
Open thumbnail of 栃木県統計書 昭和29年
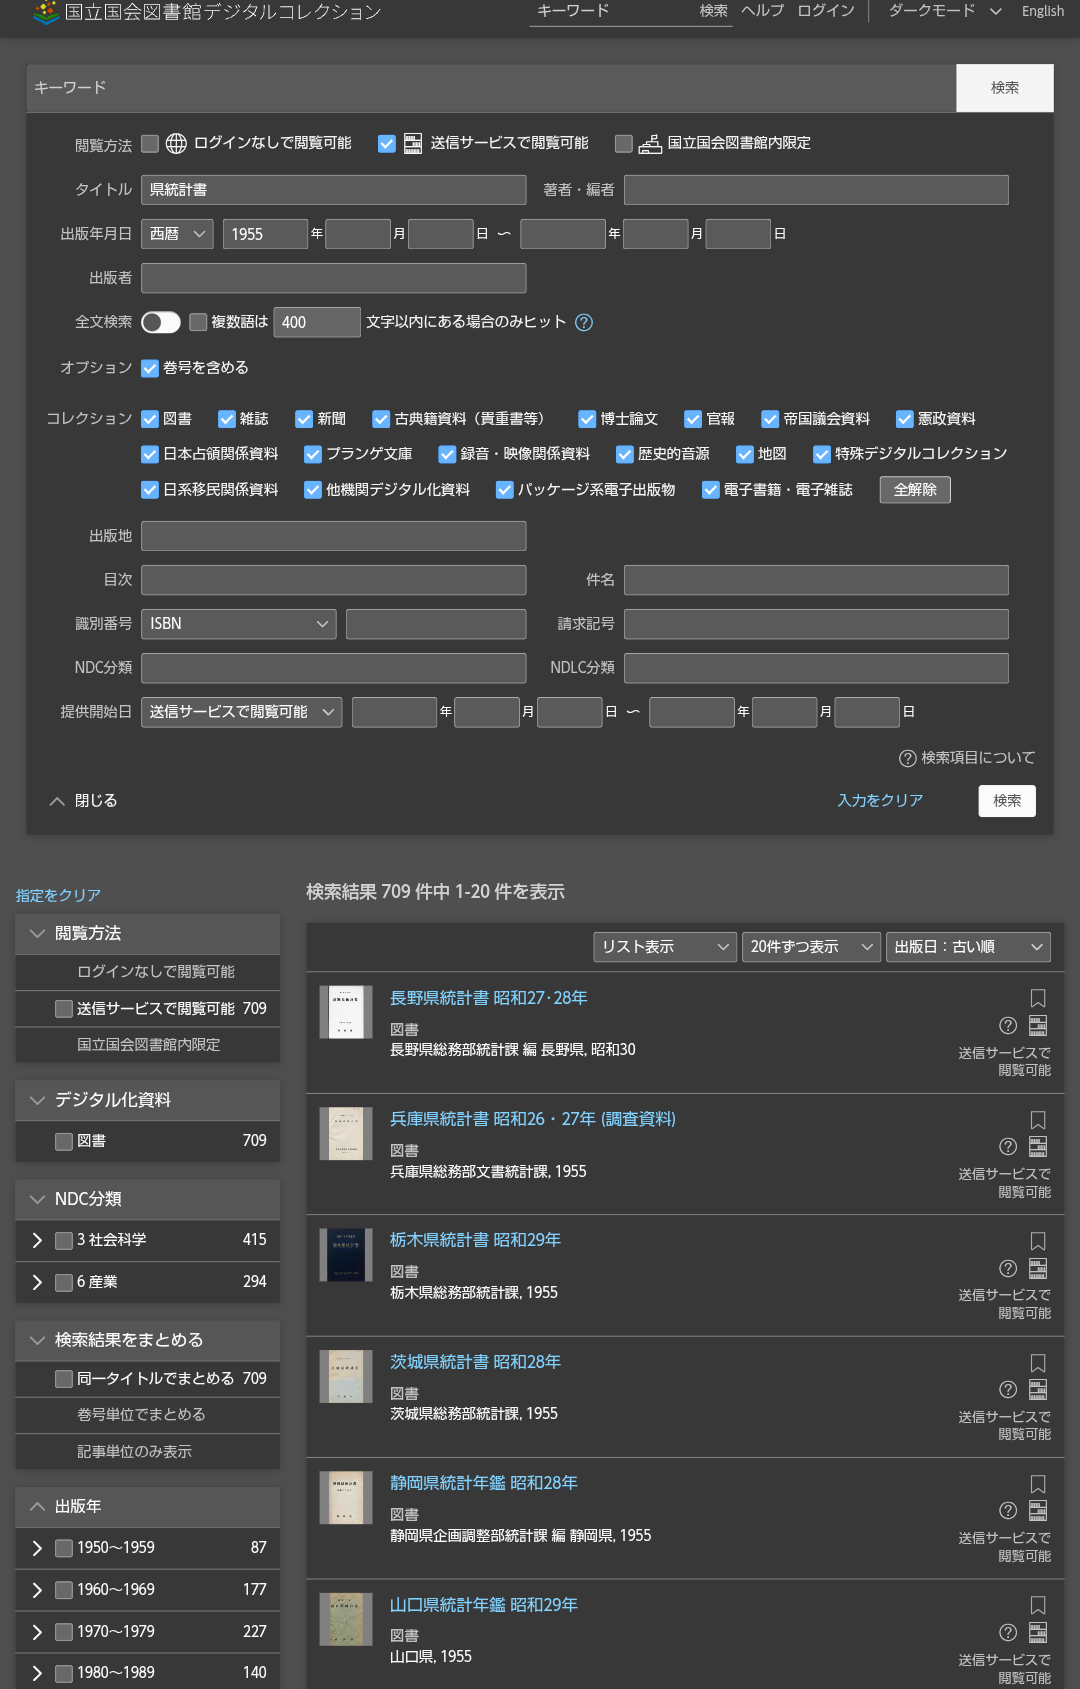pyautogui.click(x=346, y=1255)
